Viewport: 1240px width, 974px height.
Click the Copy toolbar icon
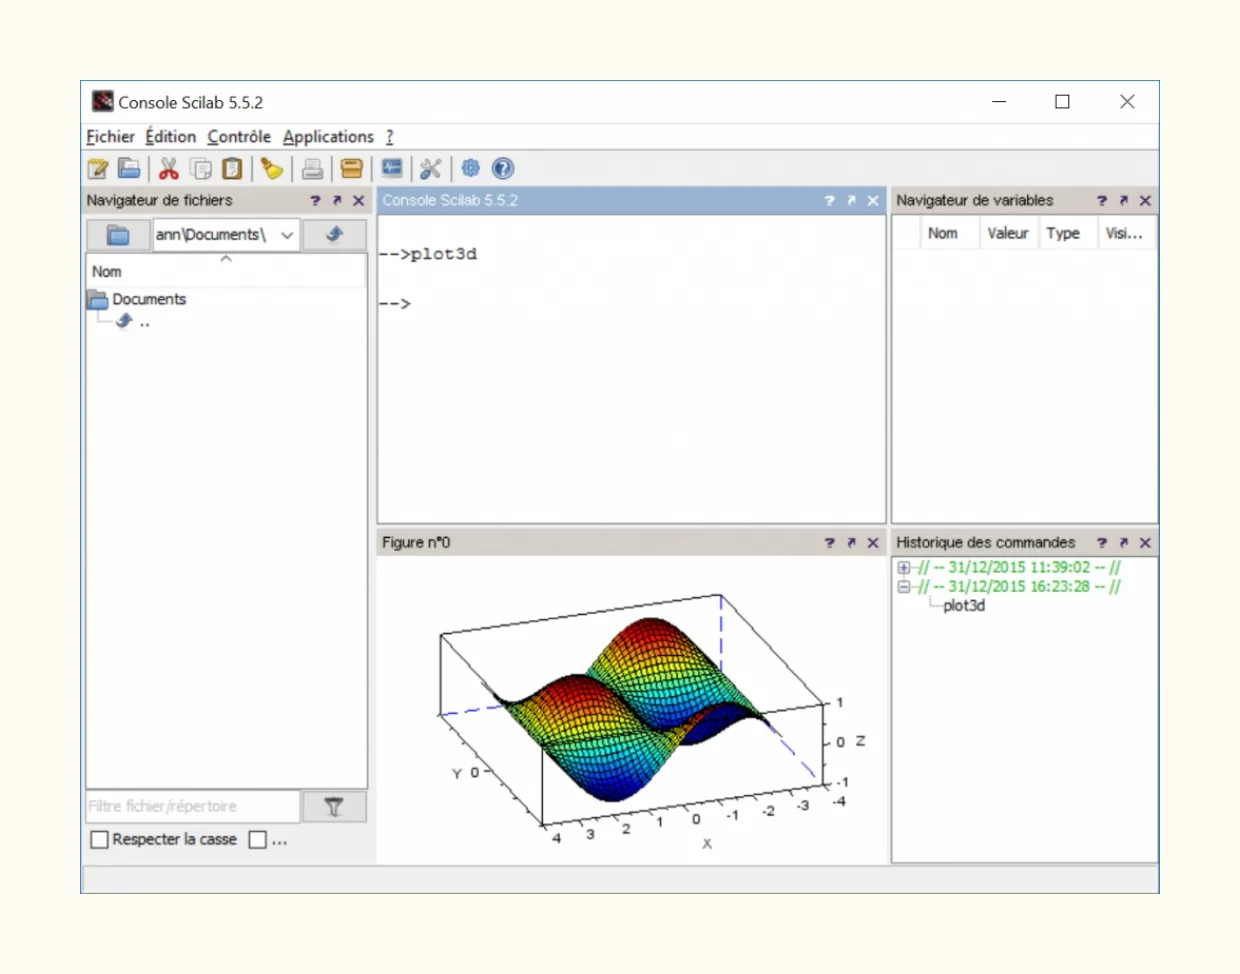pyautogui.click(x=201, y=169)
